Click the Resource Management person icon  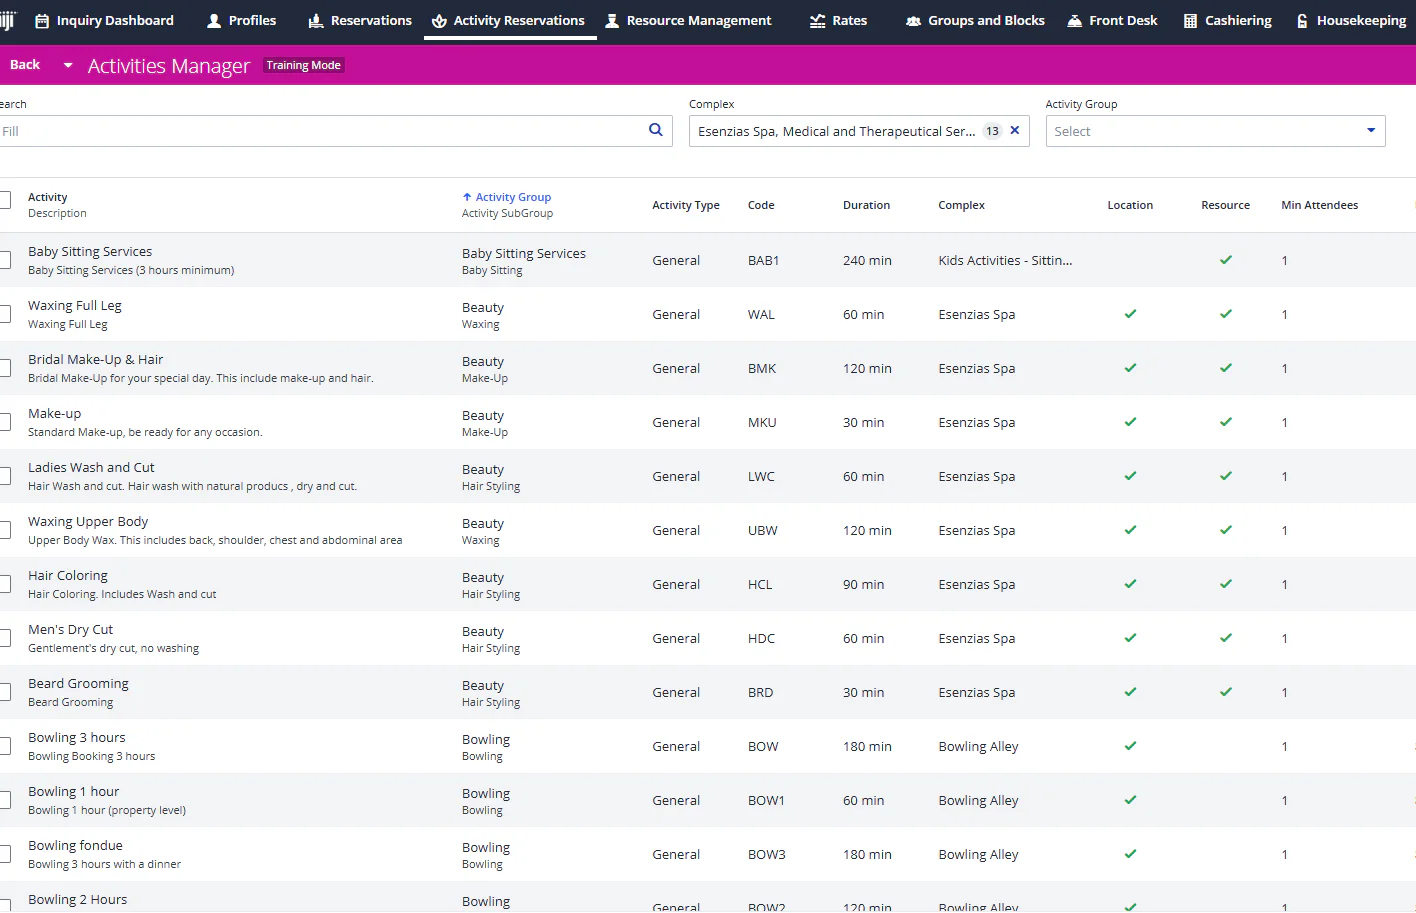click(x=612, y=21)
